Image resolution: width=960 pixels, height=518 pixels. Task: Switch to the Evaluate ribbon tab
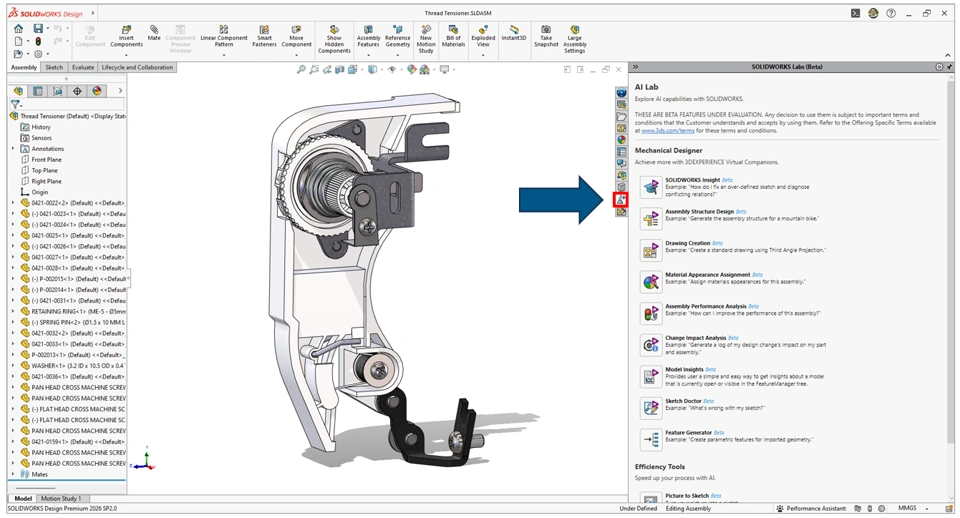tap(83, 67)
